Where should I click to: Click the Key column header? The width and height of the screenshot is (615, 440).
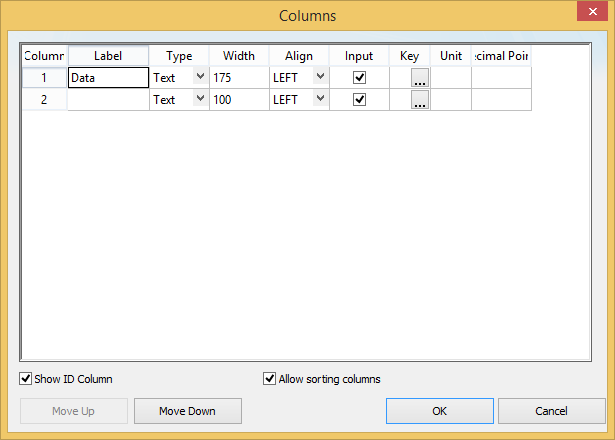click(410, 56)
